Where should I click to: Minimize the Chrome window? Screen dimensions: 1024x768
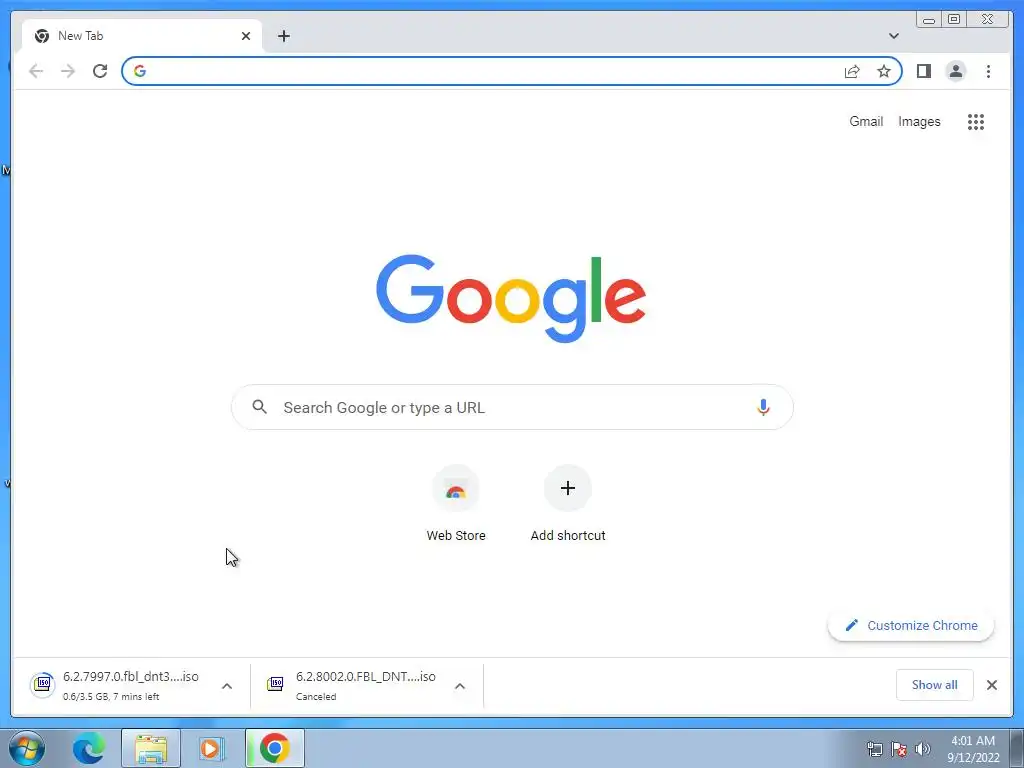[929, 19]
